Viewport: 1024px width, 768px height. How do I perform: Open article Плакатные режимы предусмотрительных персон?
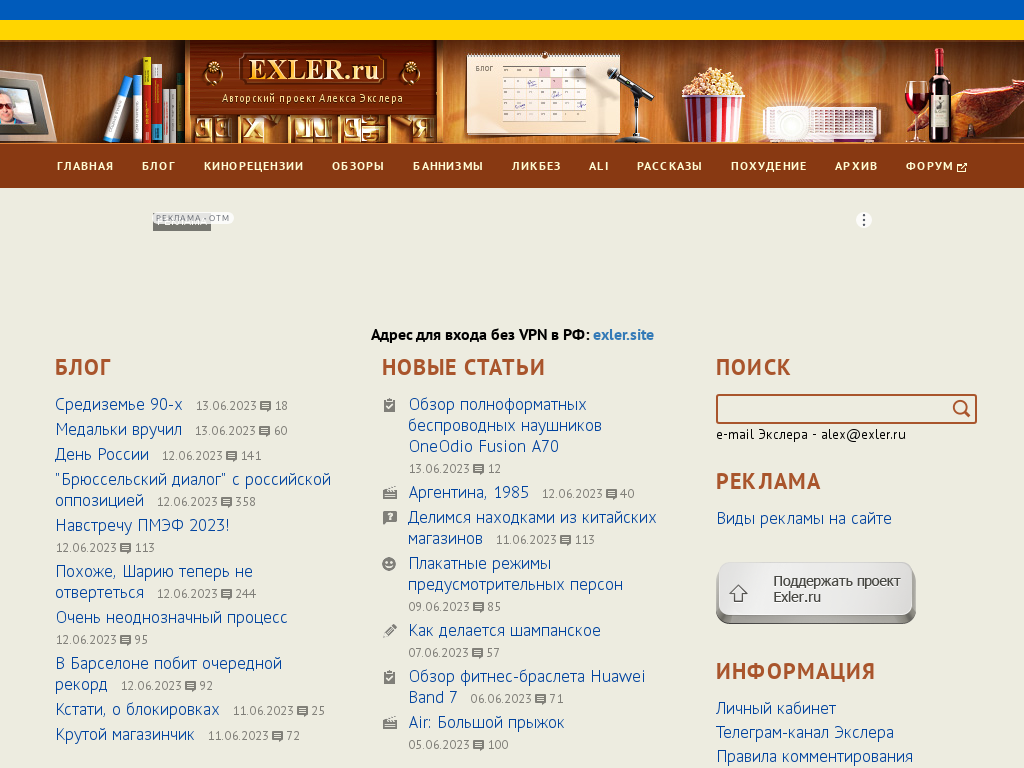pos(515,574)
